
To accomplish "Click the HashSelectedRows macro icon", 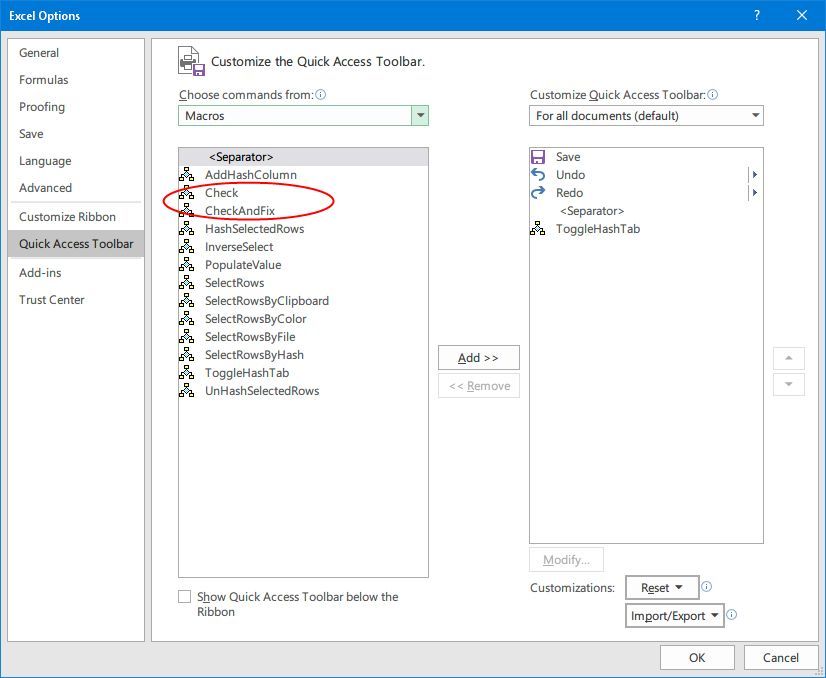I will (186, 229).
